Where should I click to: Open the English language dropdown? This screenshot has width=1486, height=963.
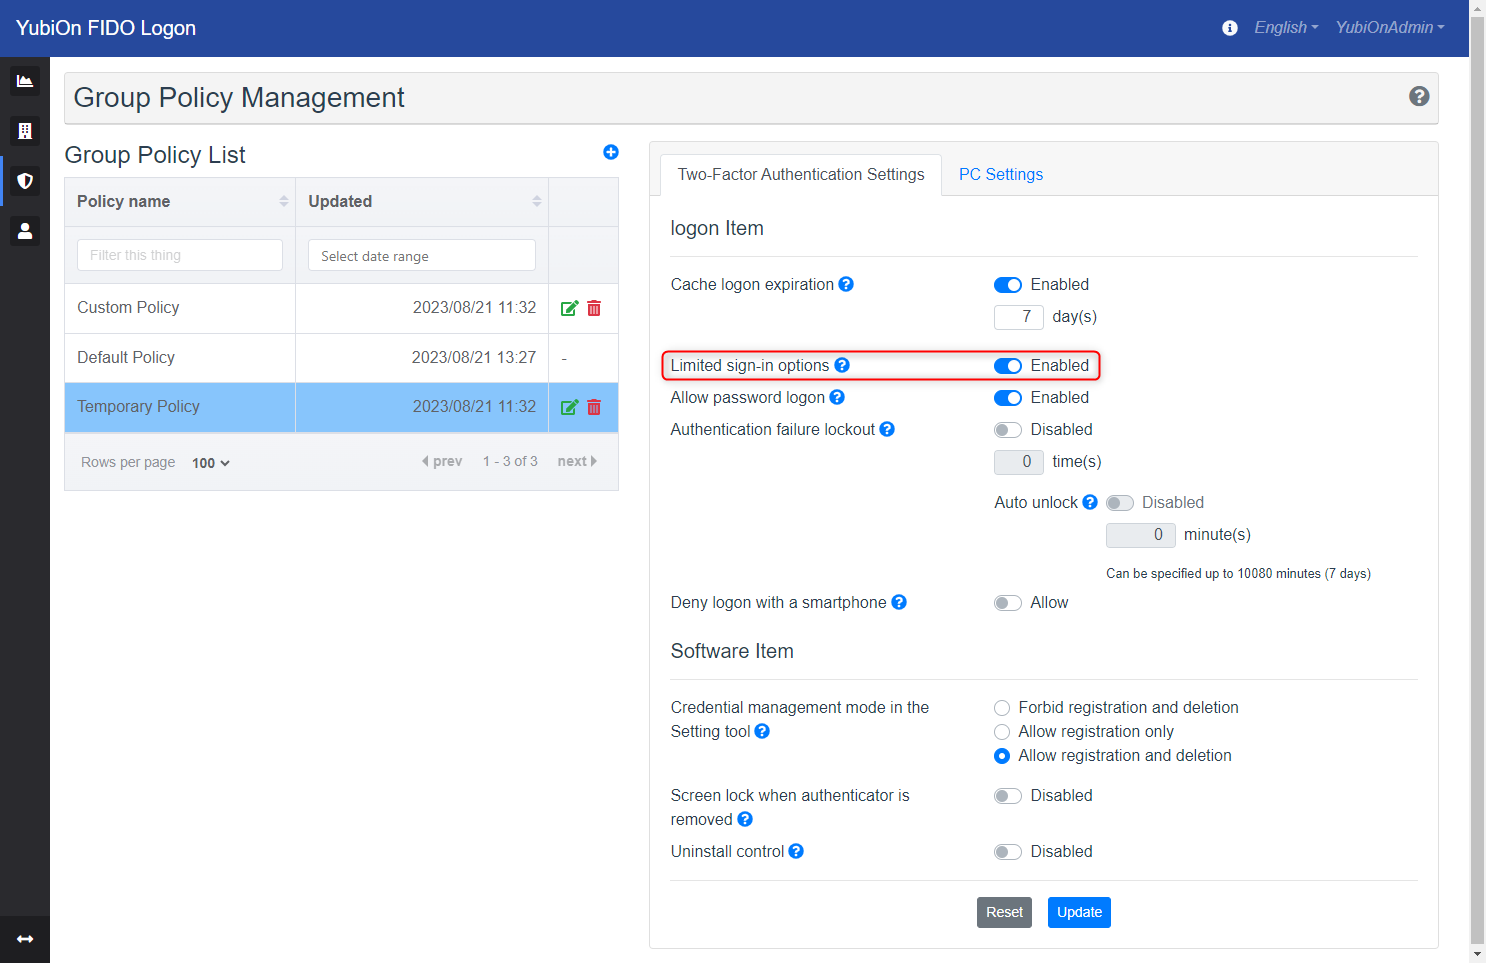click(1286, 28)
